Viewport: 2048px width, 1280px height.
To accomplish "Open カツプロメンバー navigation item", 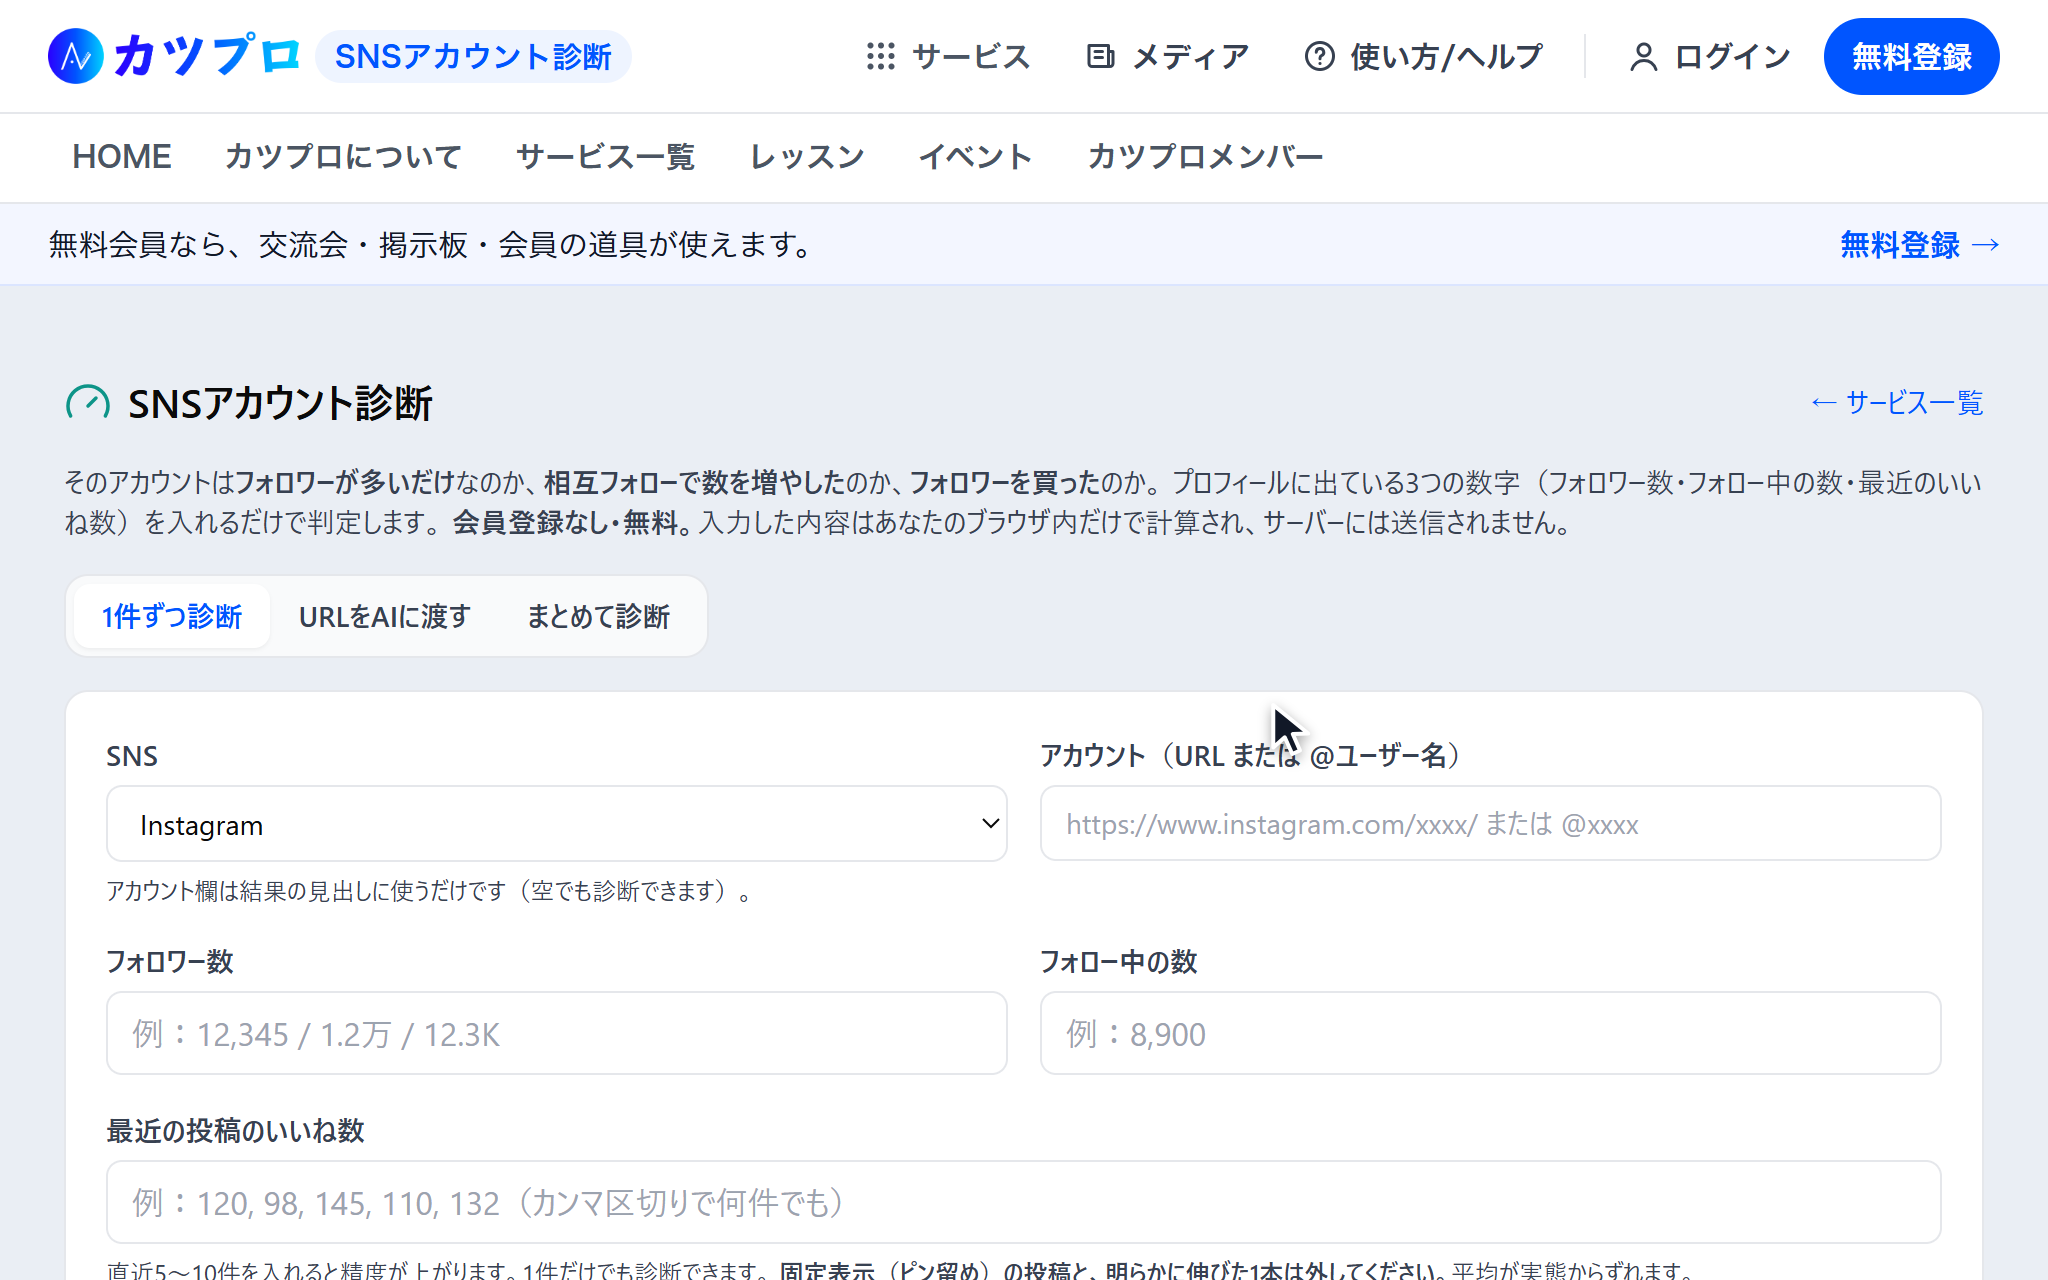I will tap(1205, 157).
